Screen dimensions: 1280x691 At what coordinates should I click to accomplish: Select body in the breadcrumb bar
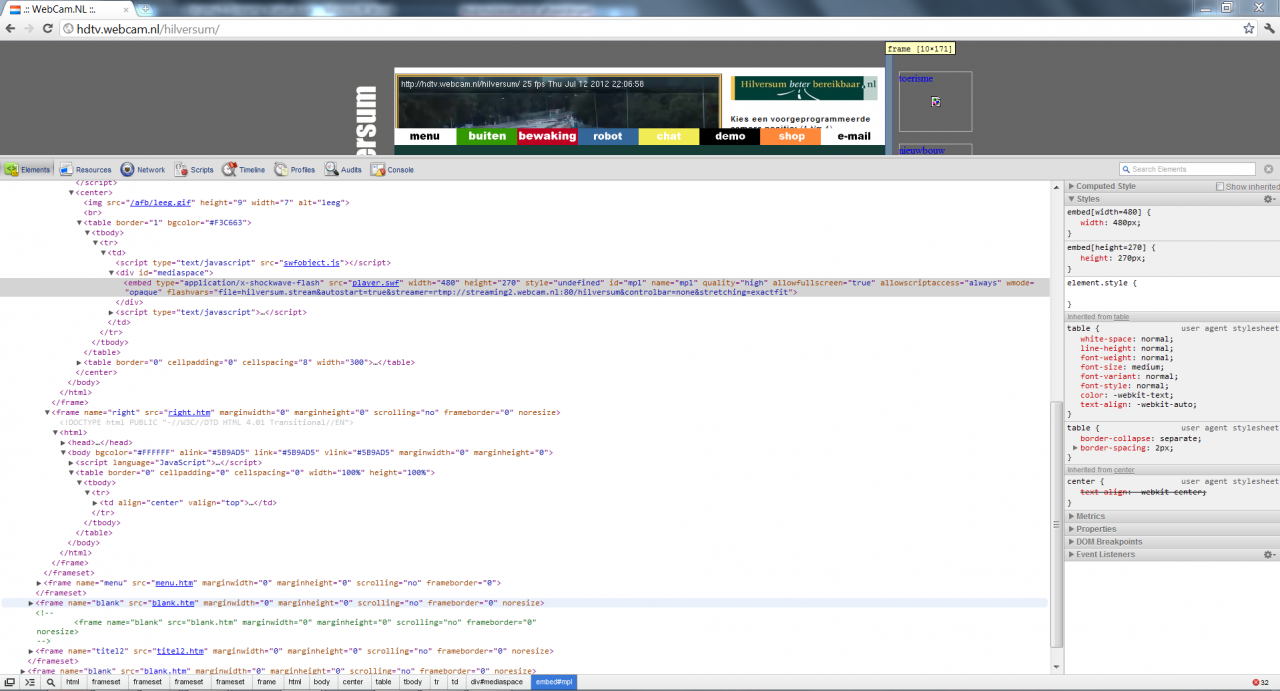pyautogui.click(x=321, y=682)
